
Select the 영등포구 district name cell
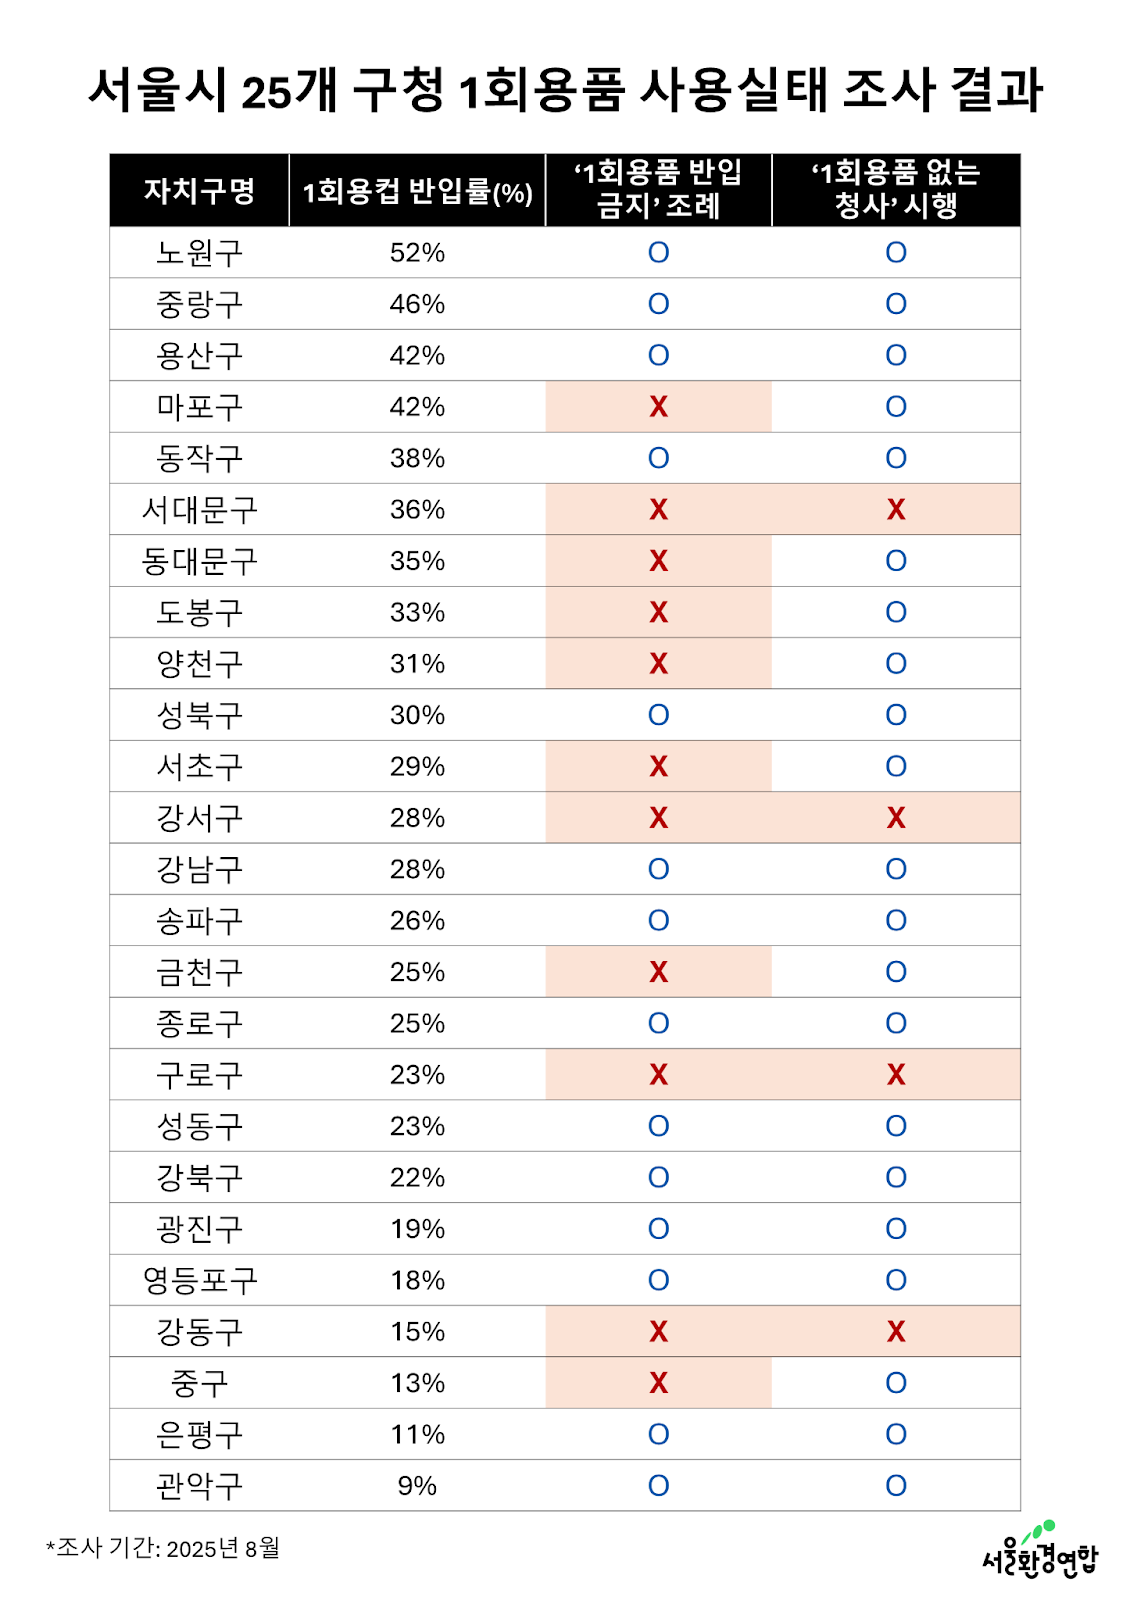tap(199, 1280)
